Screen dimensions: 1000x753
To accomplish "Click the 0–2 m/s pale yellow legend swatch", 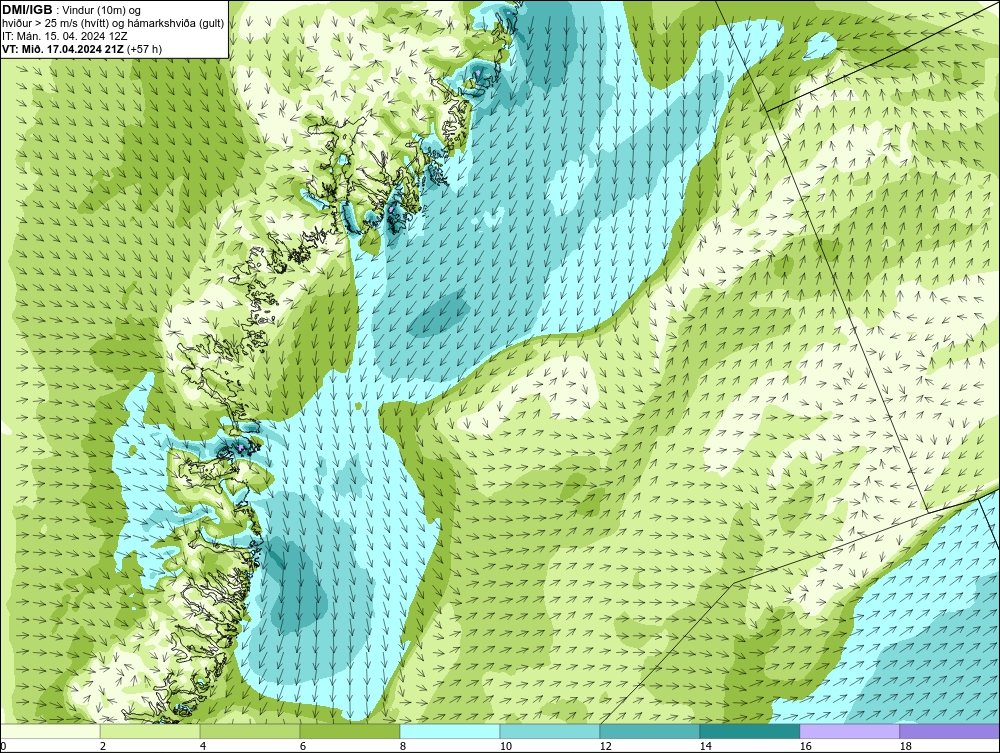I will point(50,731).
